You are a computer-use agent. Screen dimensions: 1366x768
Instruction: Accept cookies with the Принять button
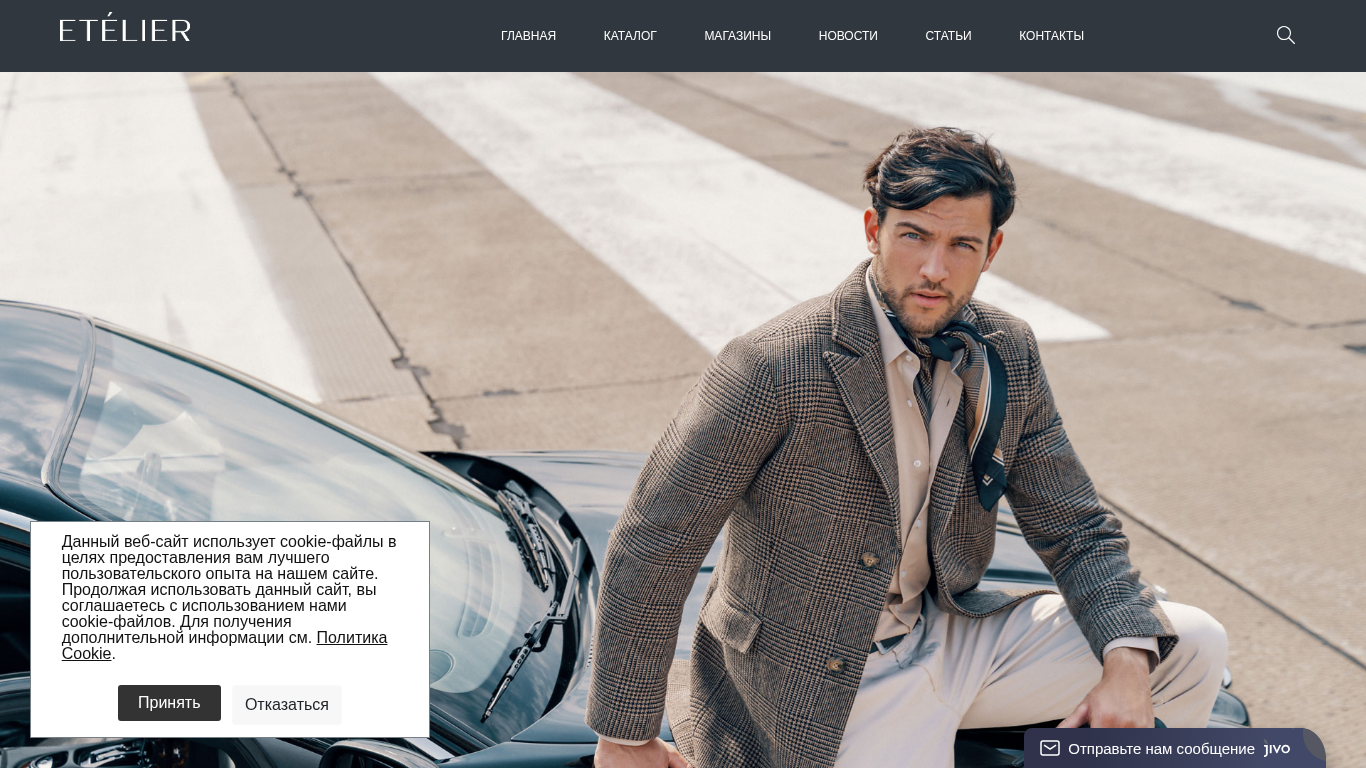click(x=169, y=703)
